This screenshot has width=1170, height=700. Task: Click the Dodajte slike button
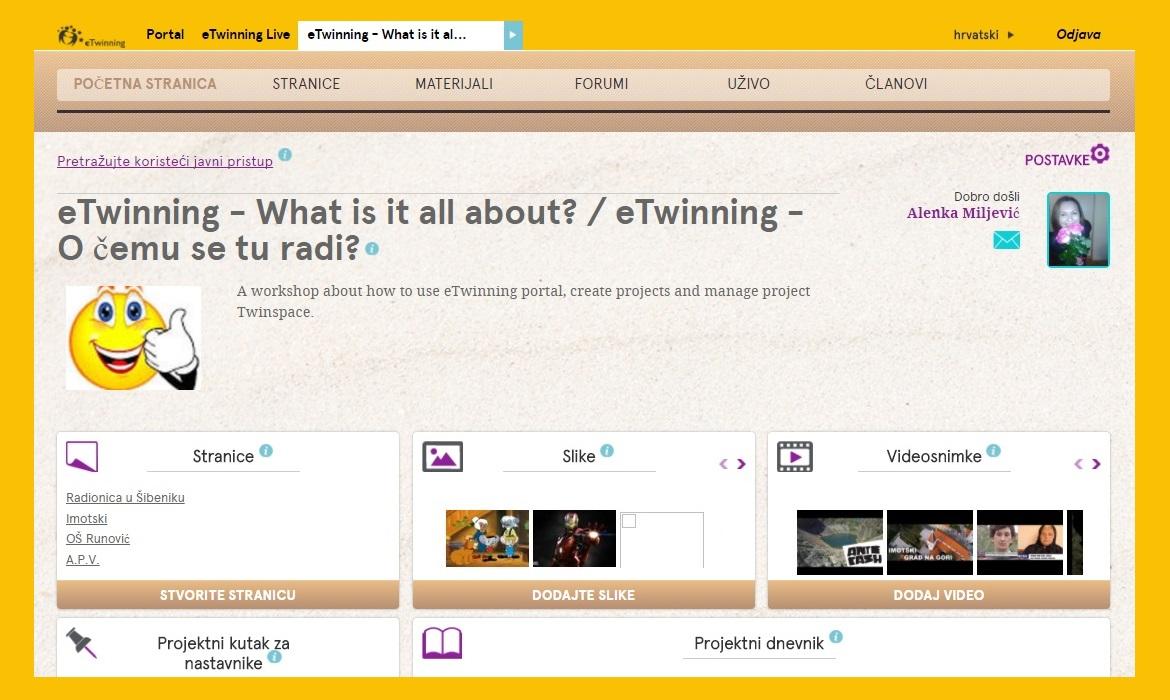click(x=584, y=595)
